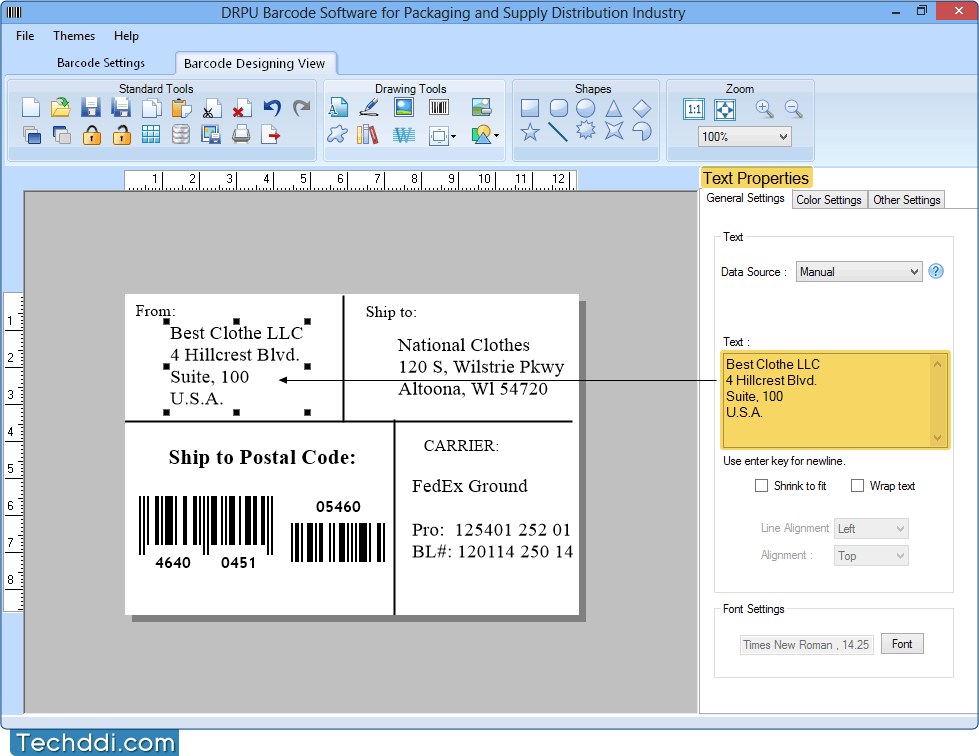Viewport: 979px width, 756px height.
Task: Select the Barcode Designing View tab
Action: point(254,63)
